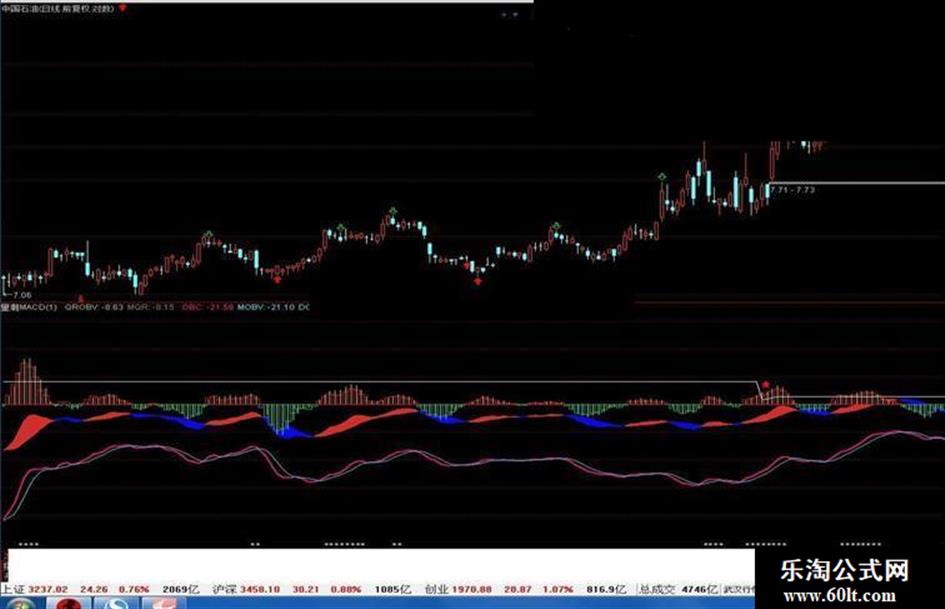This screenshot has height=609, width=945.
Task: Click the 7.06 low price label
Action: tap(22, 295)
